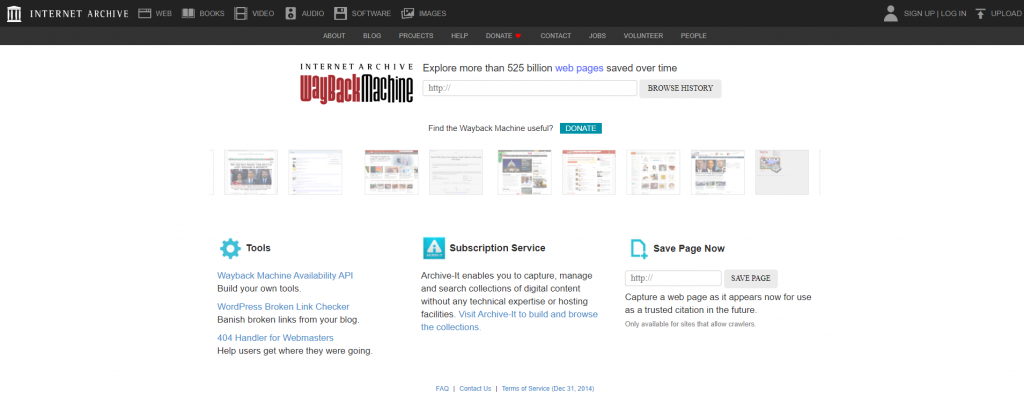Viewport: 1024px width, 408px height.
Task: Open the first full thumbnail showing two men
Action: pos(251,172)
